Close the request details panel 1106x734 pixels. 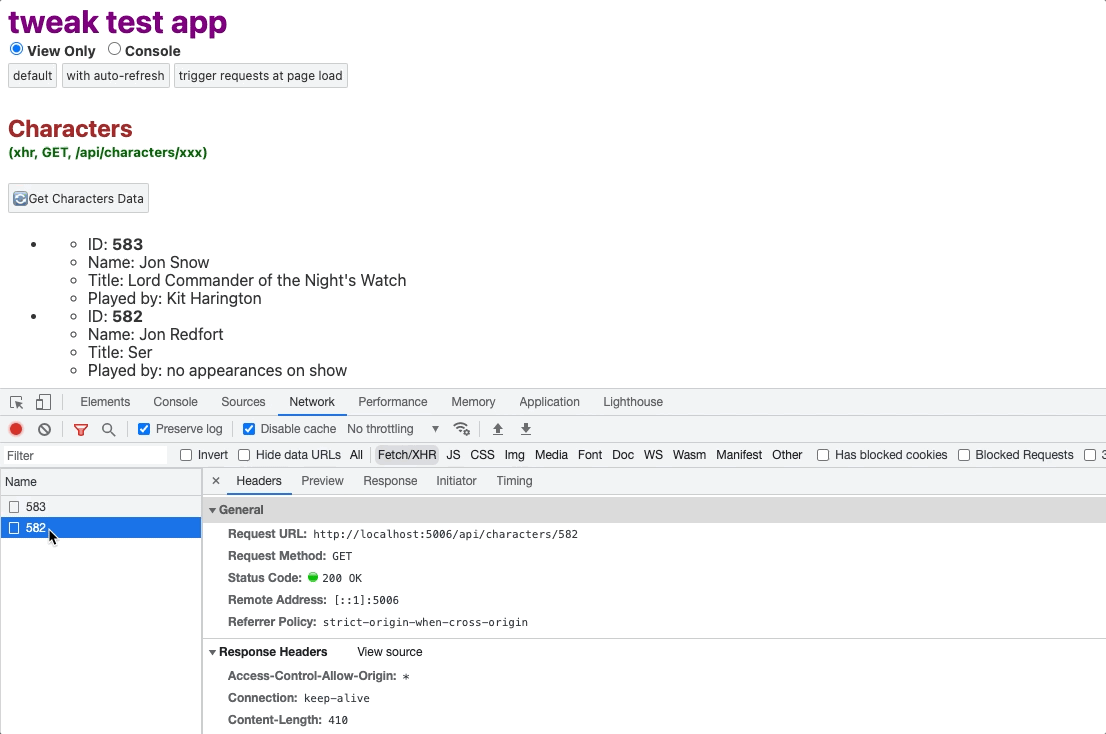pos(216,481)
